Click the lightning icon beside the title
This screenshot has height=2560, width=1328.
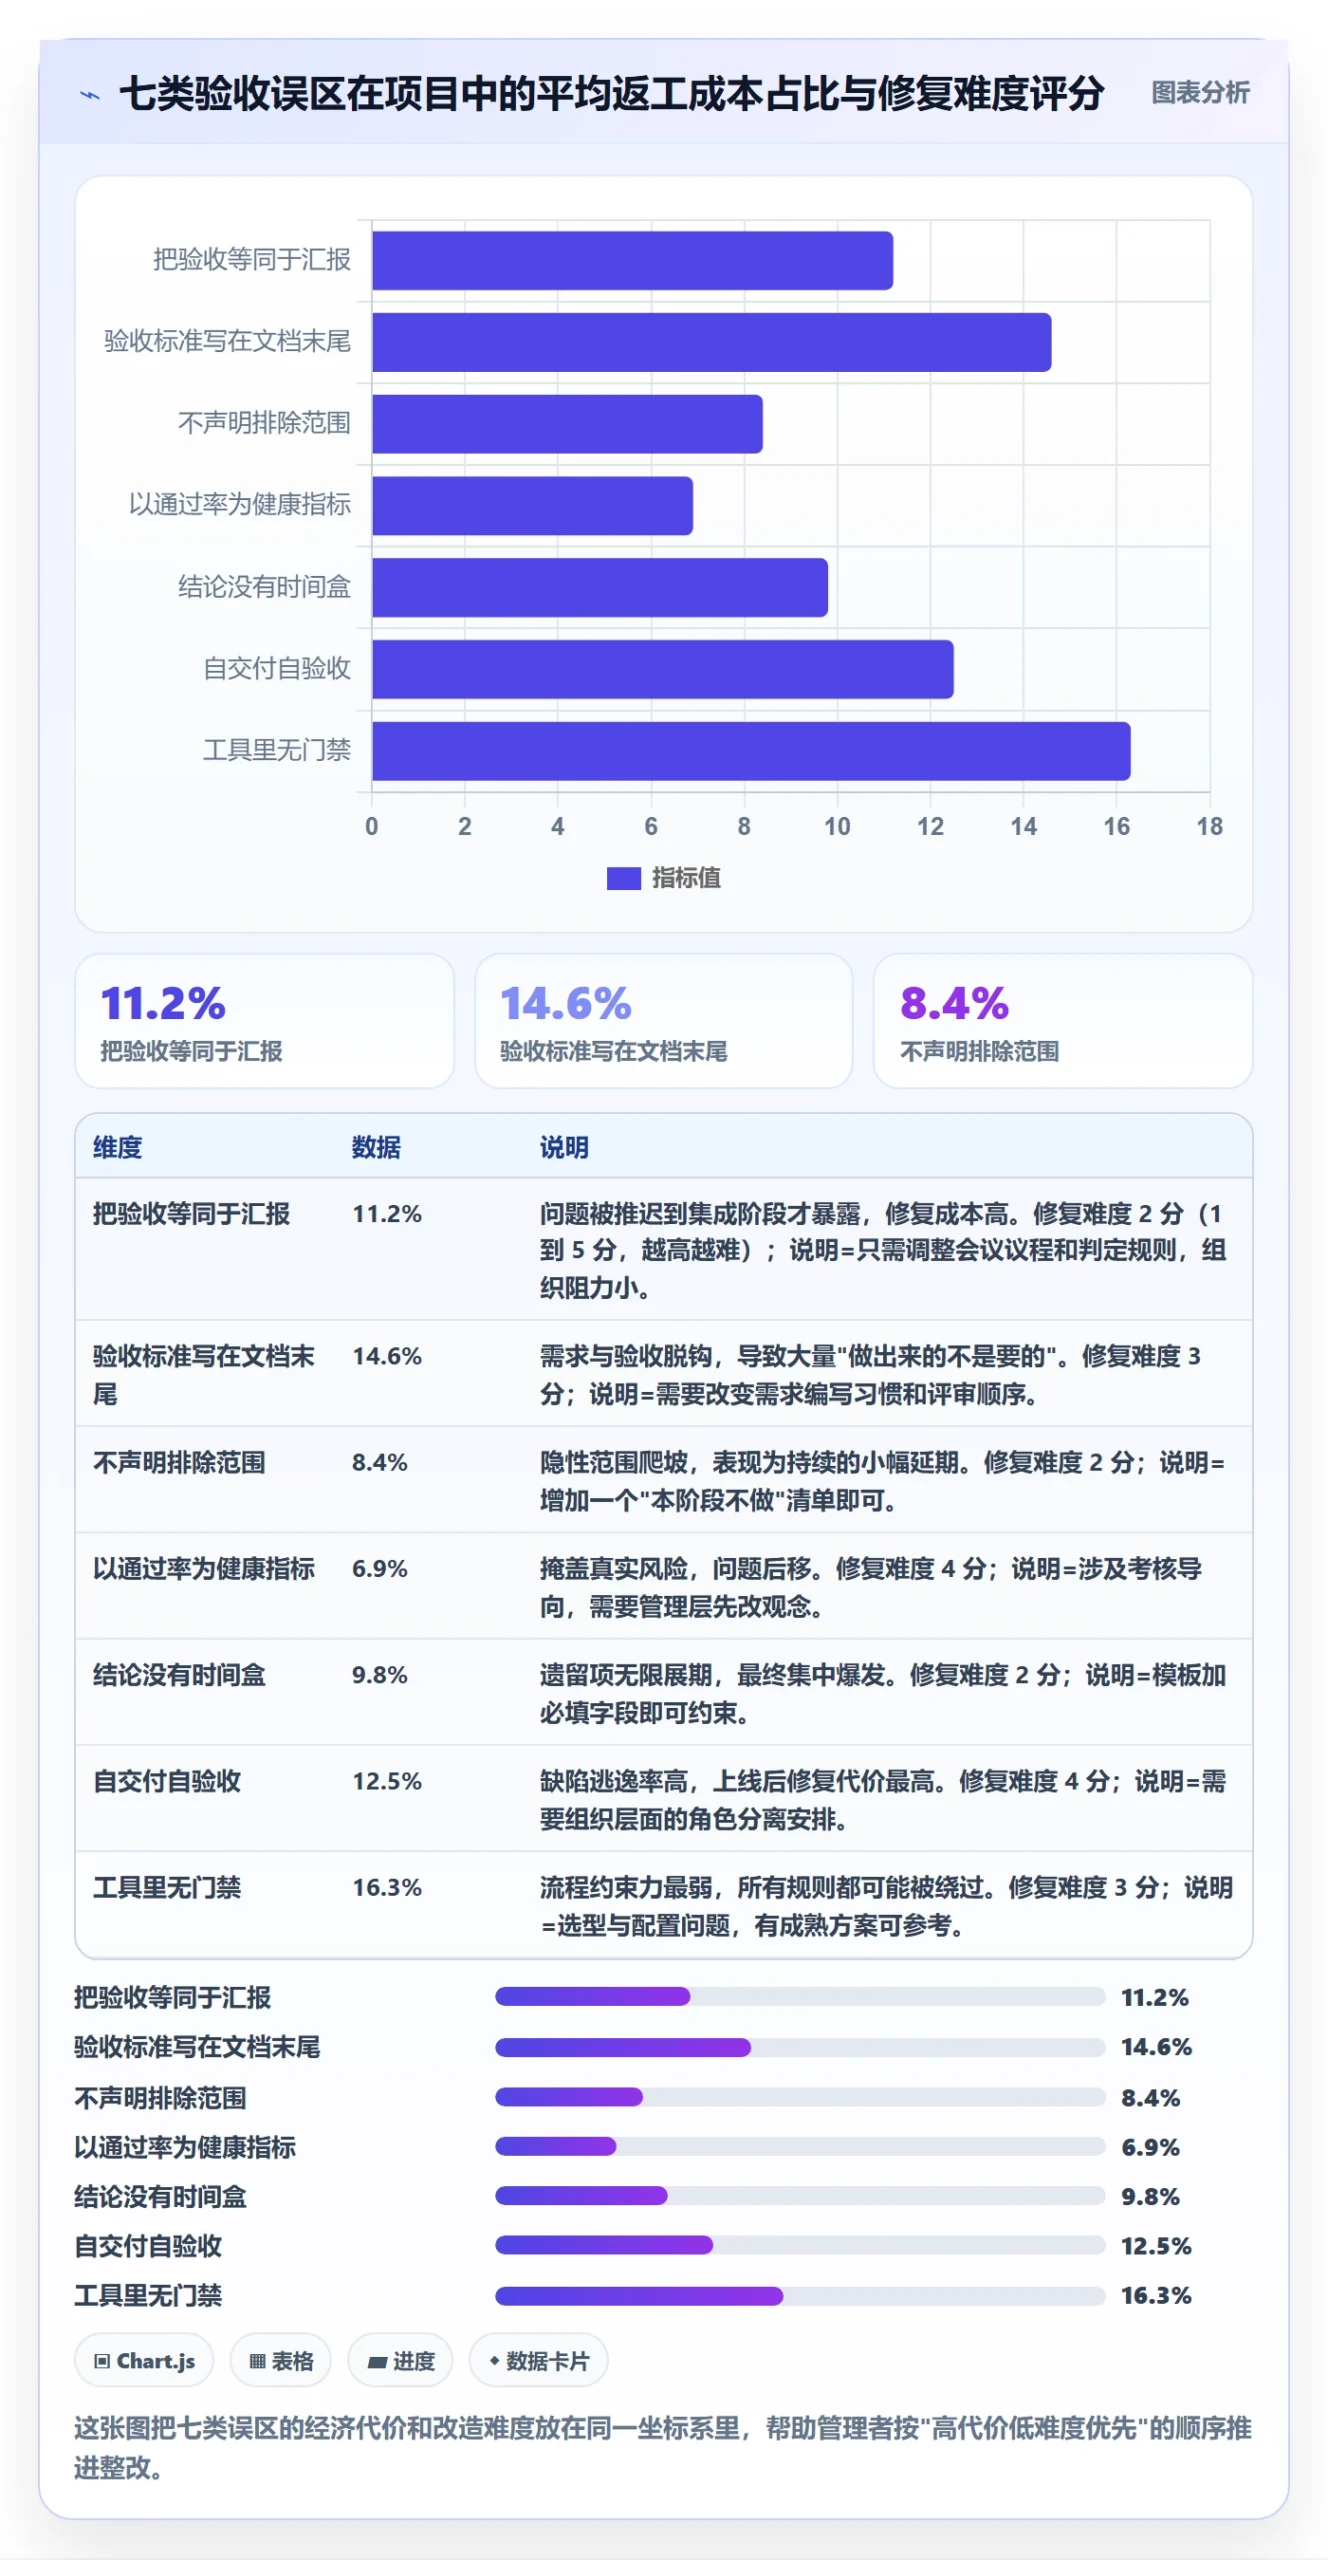click(x=90, y=96)
